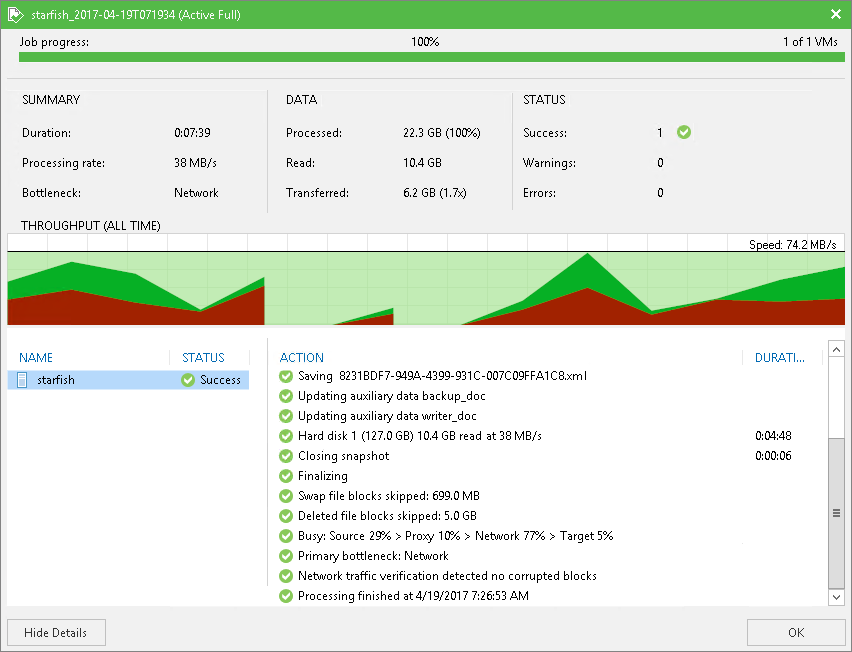The height and width of the screenshot is (652, 852).
Task: Click the 0:04:48 duration value
Action: tap(773, 436)
